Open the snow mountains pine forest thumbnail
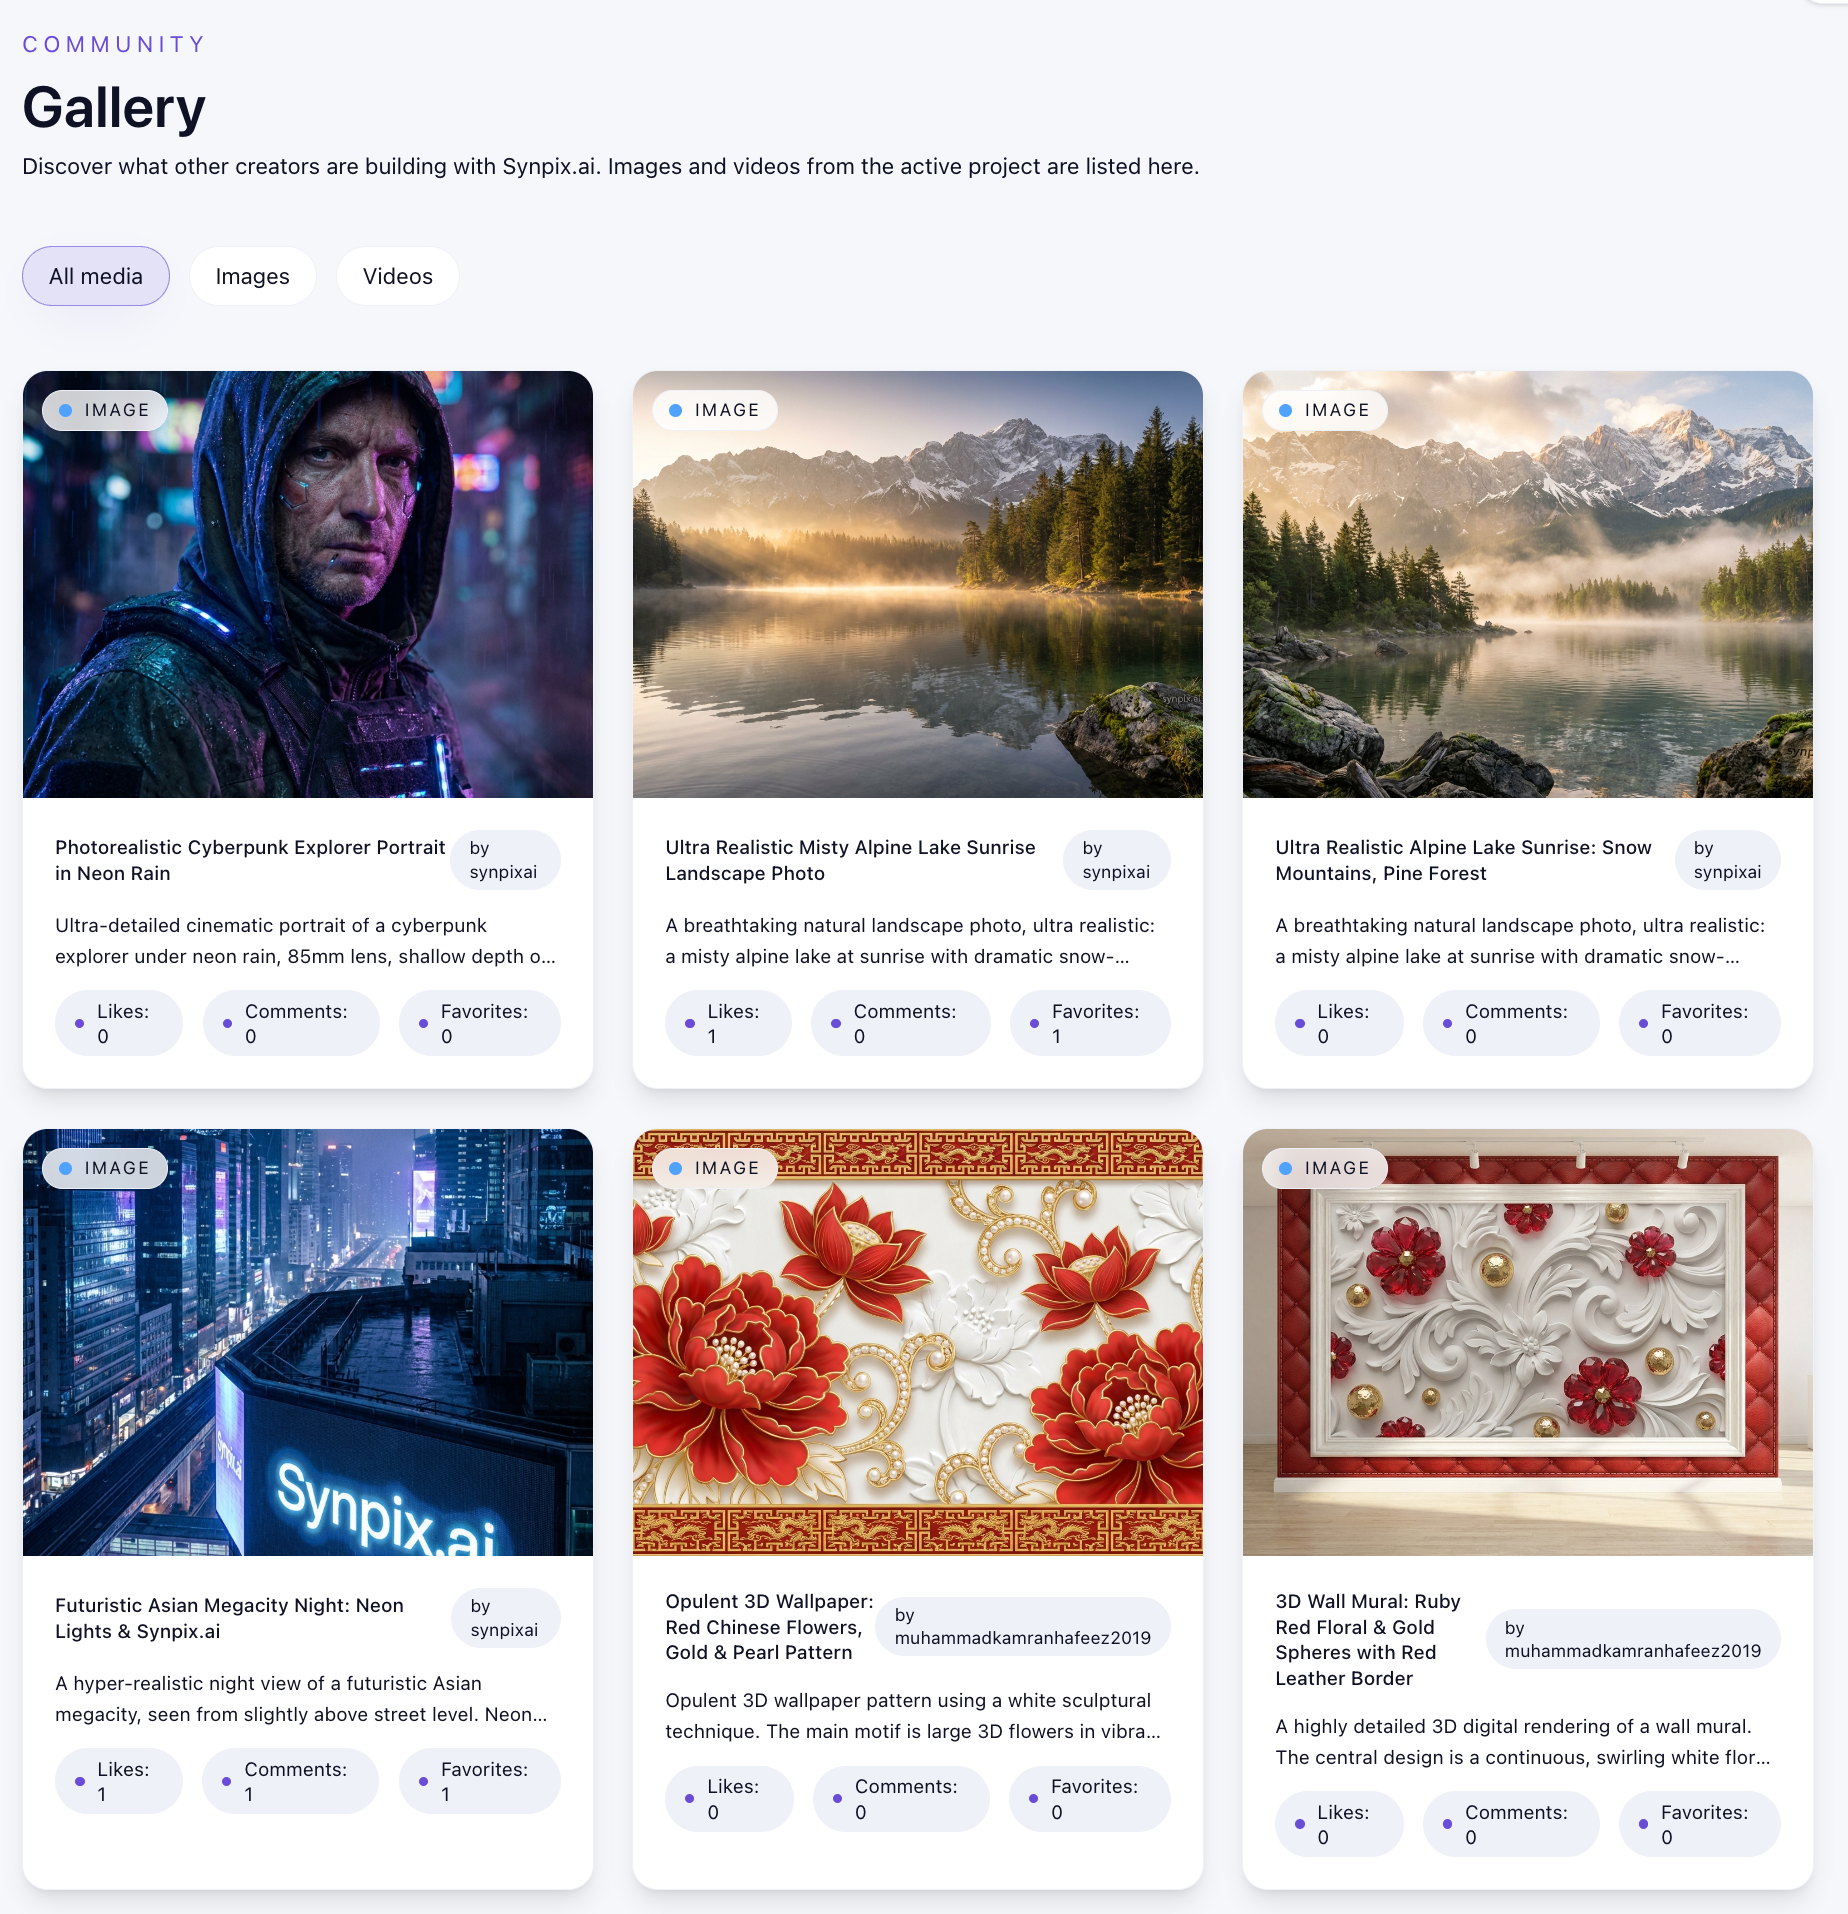Viewport: 1848px width, 1914px height. point(1528,584)
